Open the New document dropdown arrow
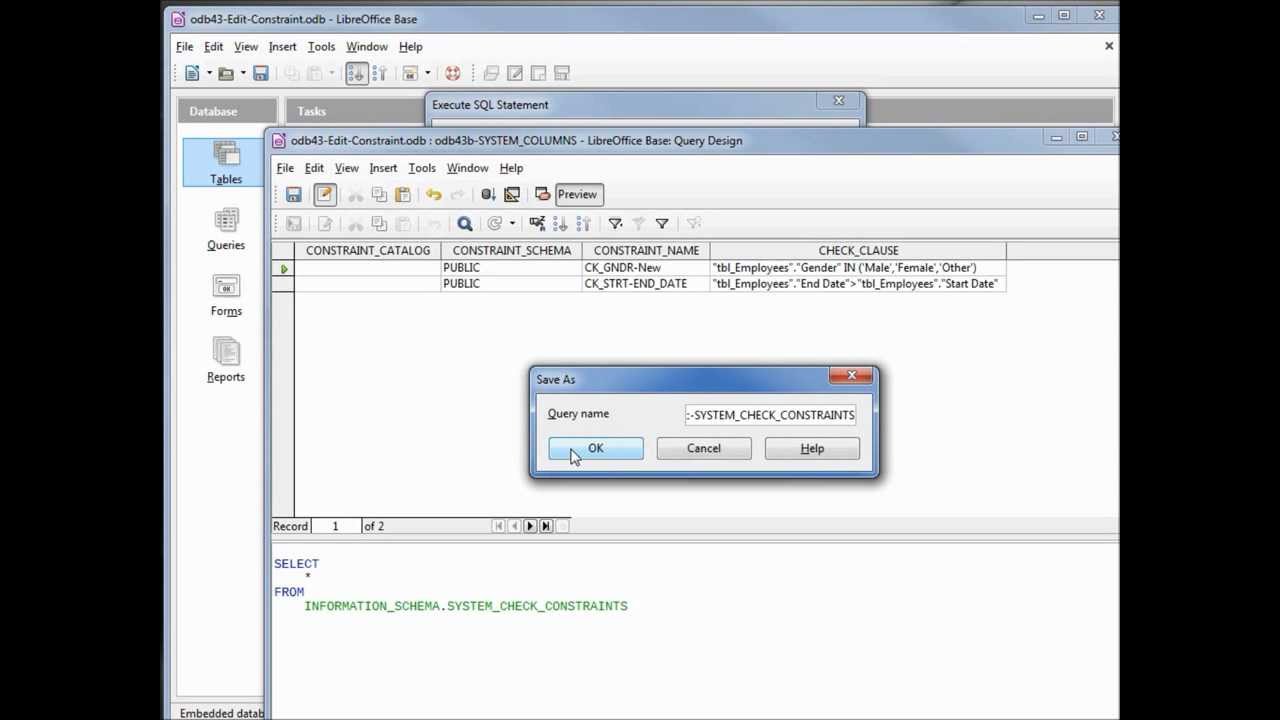1280x720 pixels. 209,73
